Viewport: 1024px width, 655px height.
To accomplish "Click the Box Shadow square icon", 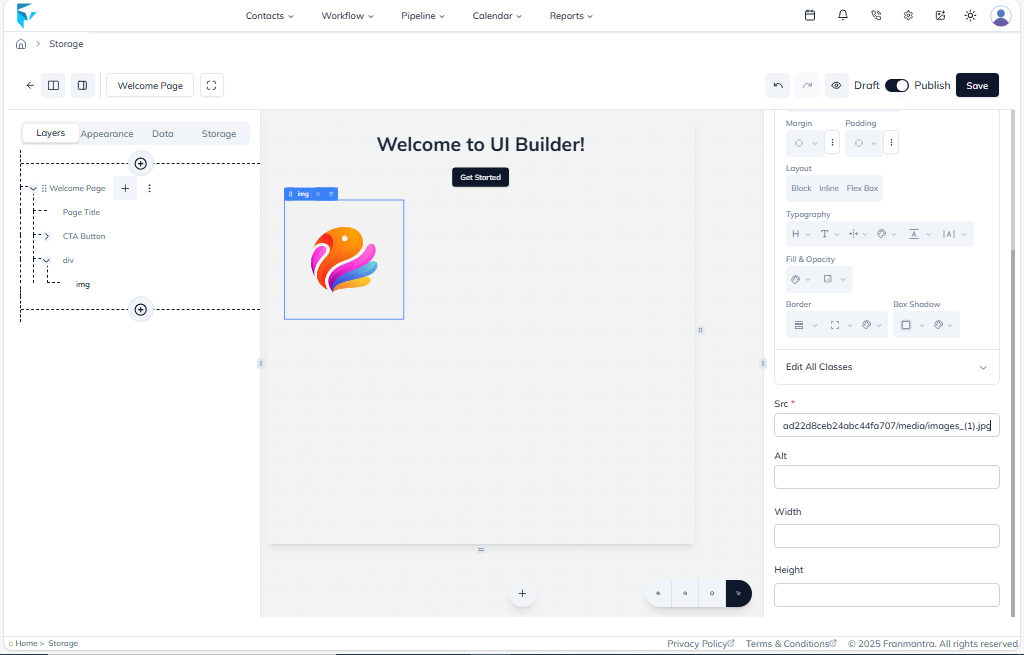I will coord(904,324).
